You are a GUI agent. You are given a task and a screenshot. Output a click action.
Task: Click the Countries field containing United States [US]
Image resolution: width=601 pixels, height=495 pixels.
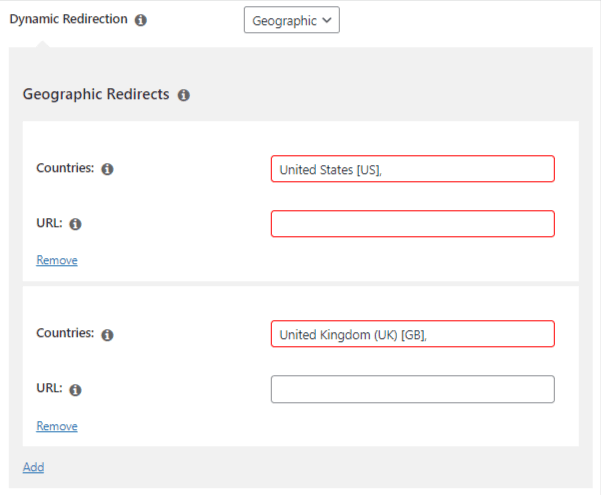point(412,169)
